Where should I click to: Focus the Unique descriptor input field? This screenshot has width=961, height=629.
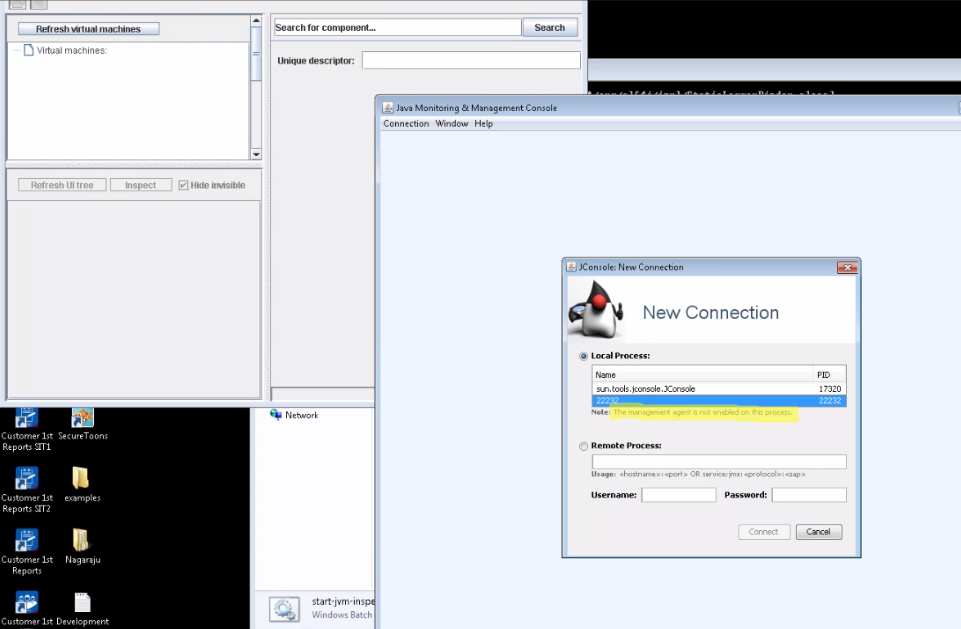[471, 61]
